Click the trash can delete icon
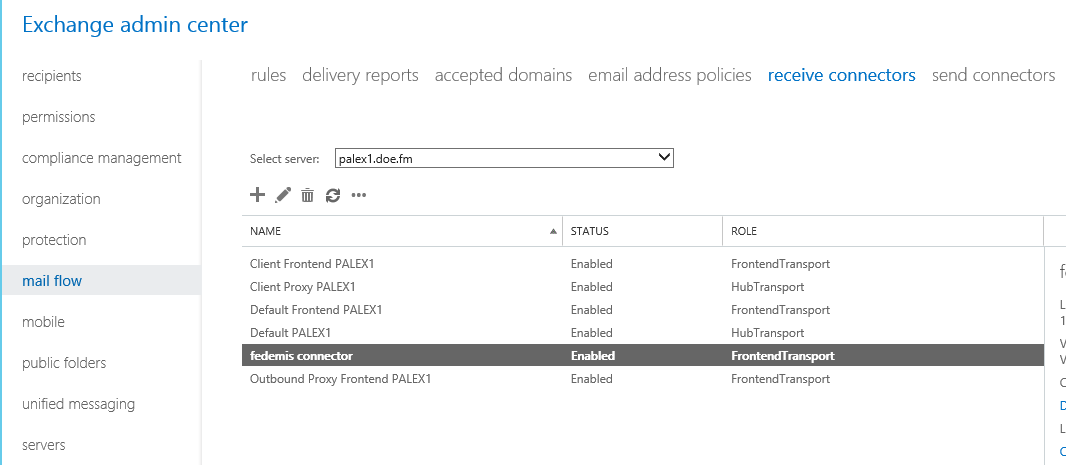 tap(308, 196)
